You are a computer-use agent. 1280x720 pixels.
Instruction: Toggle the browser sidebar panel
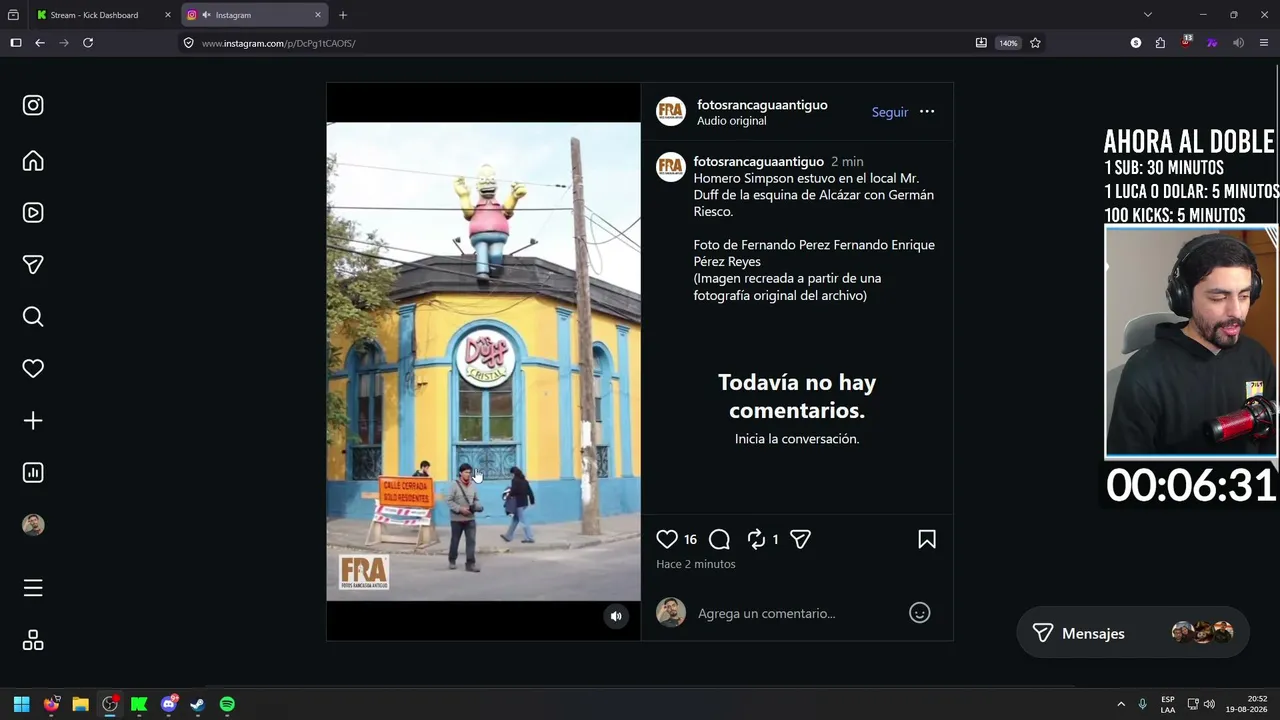coord(16,43)
